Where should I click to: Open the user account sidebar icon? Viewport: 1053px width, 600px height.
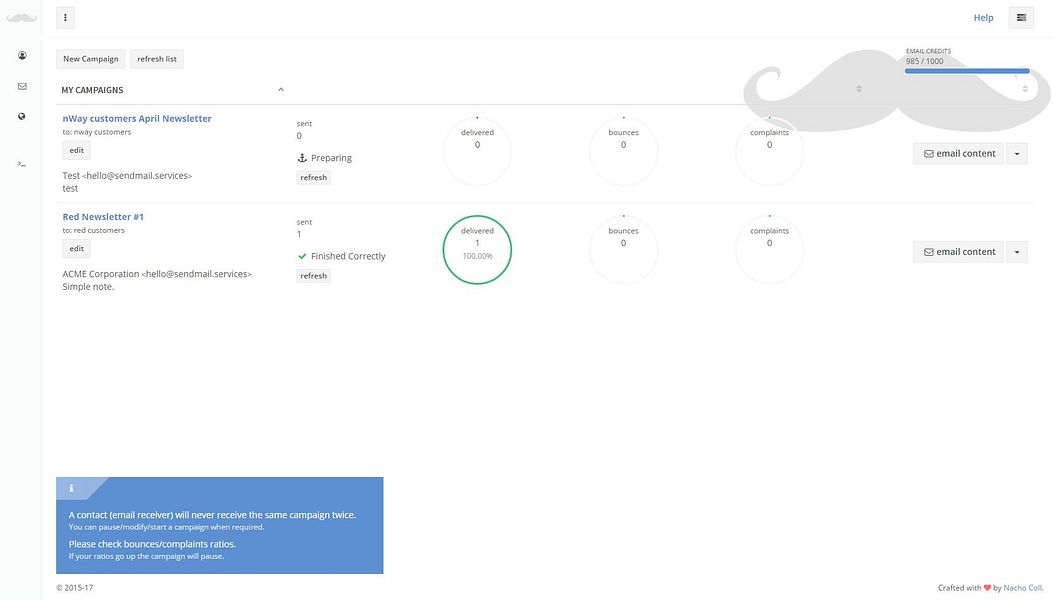point(22,56)
